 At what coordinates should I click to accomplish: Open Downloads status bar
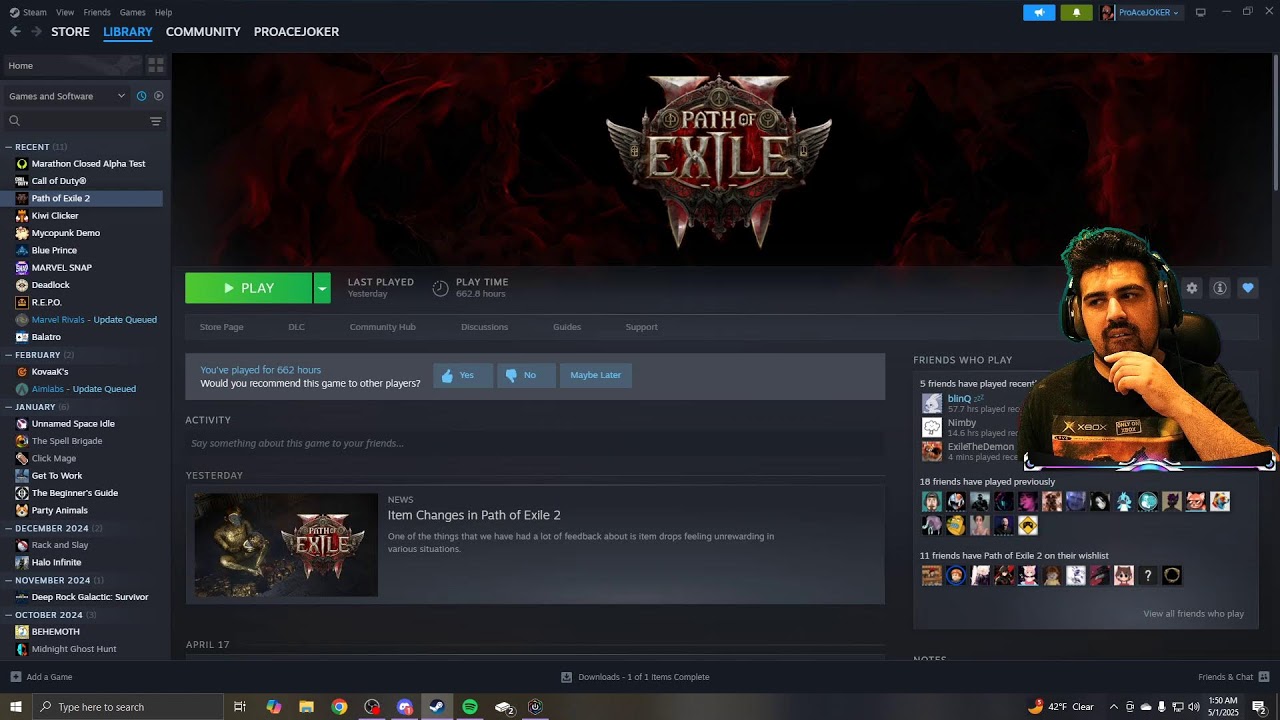[635, 677]
